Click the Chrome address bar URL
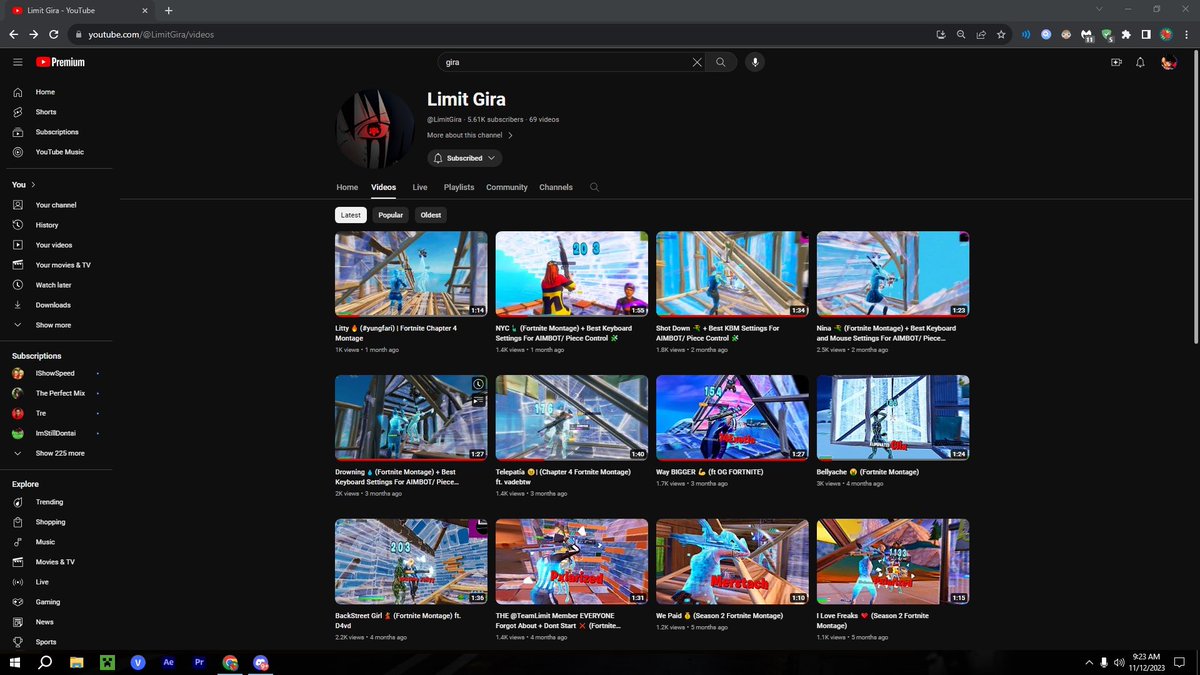 151,34
